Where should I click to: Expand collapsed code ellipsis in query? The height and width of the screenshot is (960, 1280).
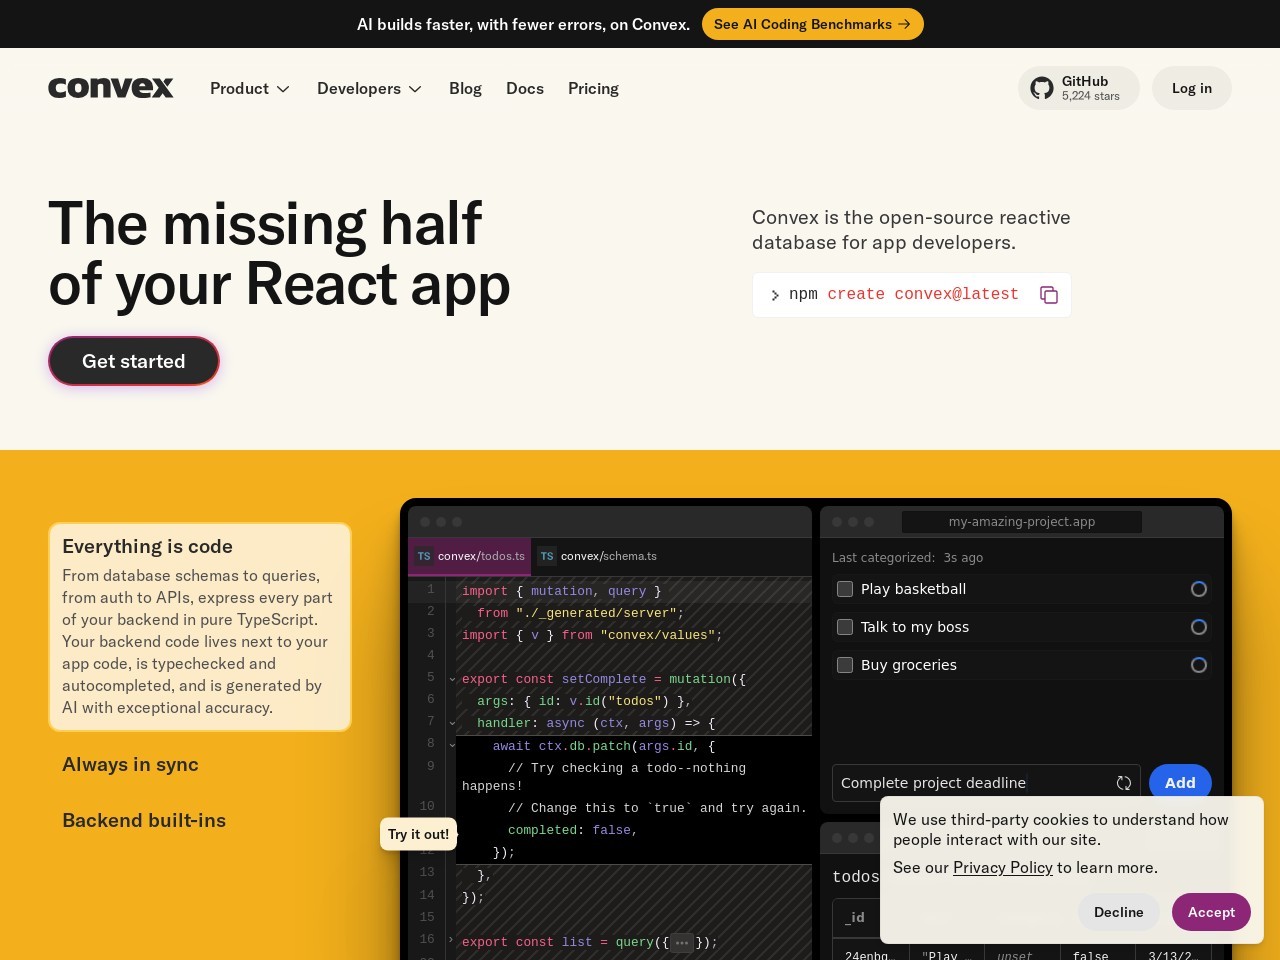(682, 942)
